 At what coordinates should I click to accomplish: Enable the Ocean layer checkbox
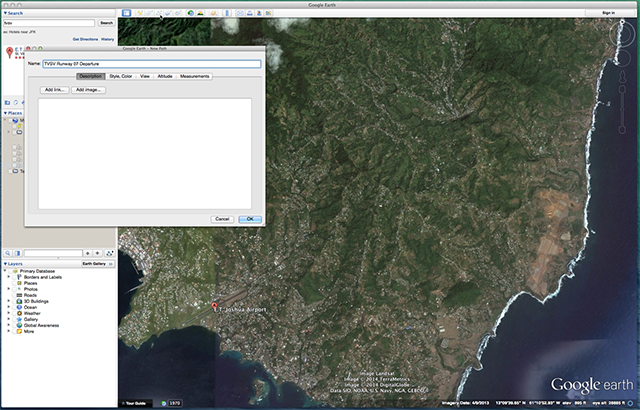click(13, 307)
